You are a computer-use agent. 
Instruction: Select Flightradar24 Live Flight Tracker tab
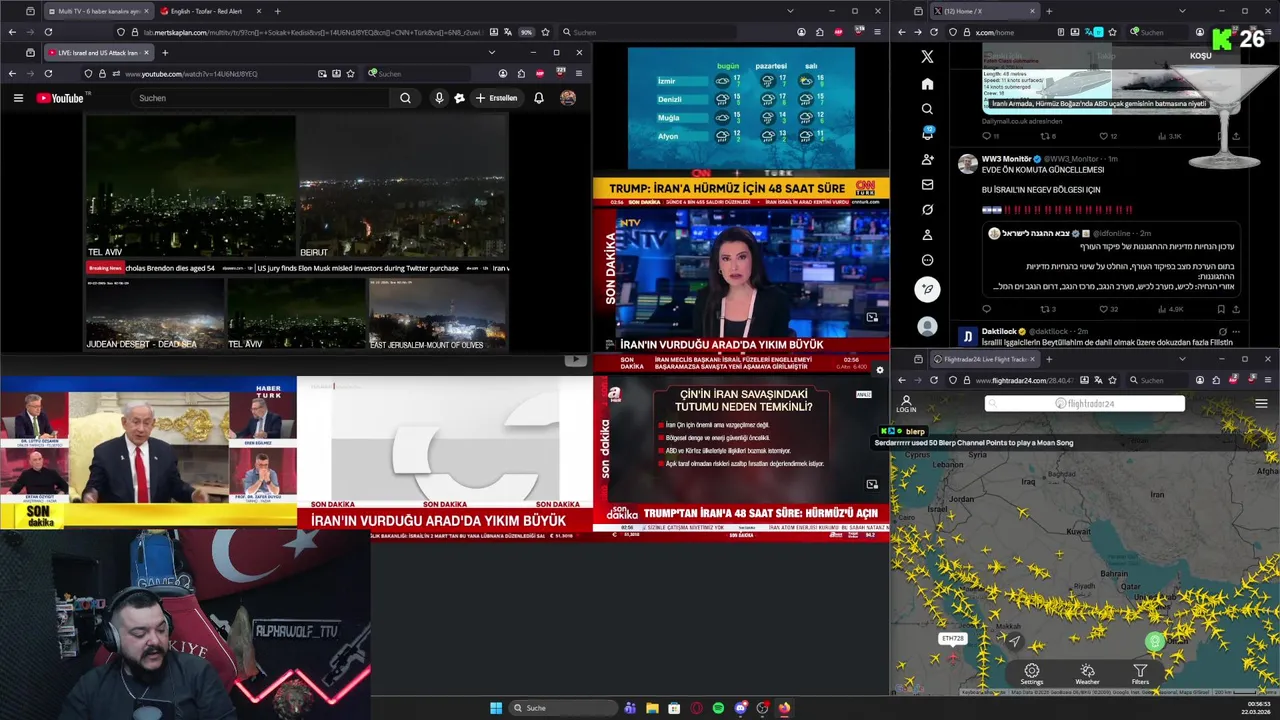(x=985, y=359)
